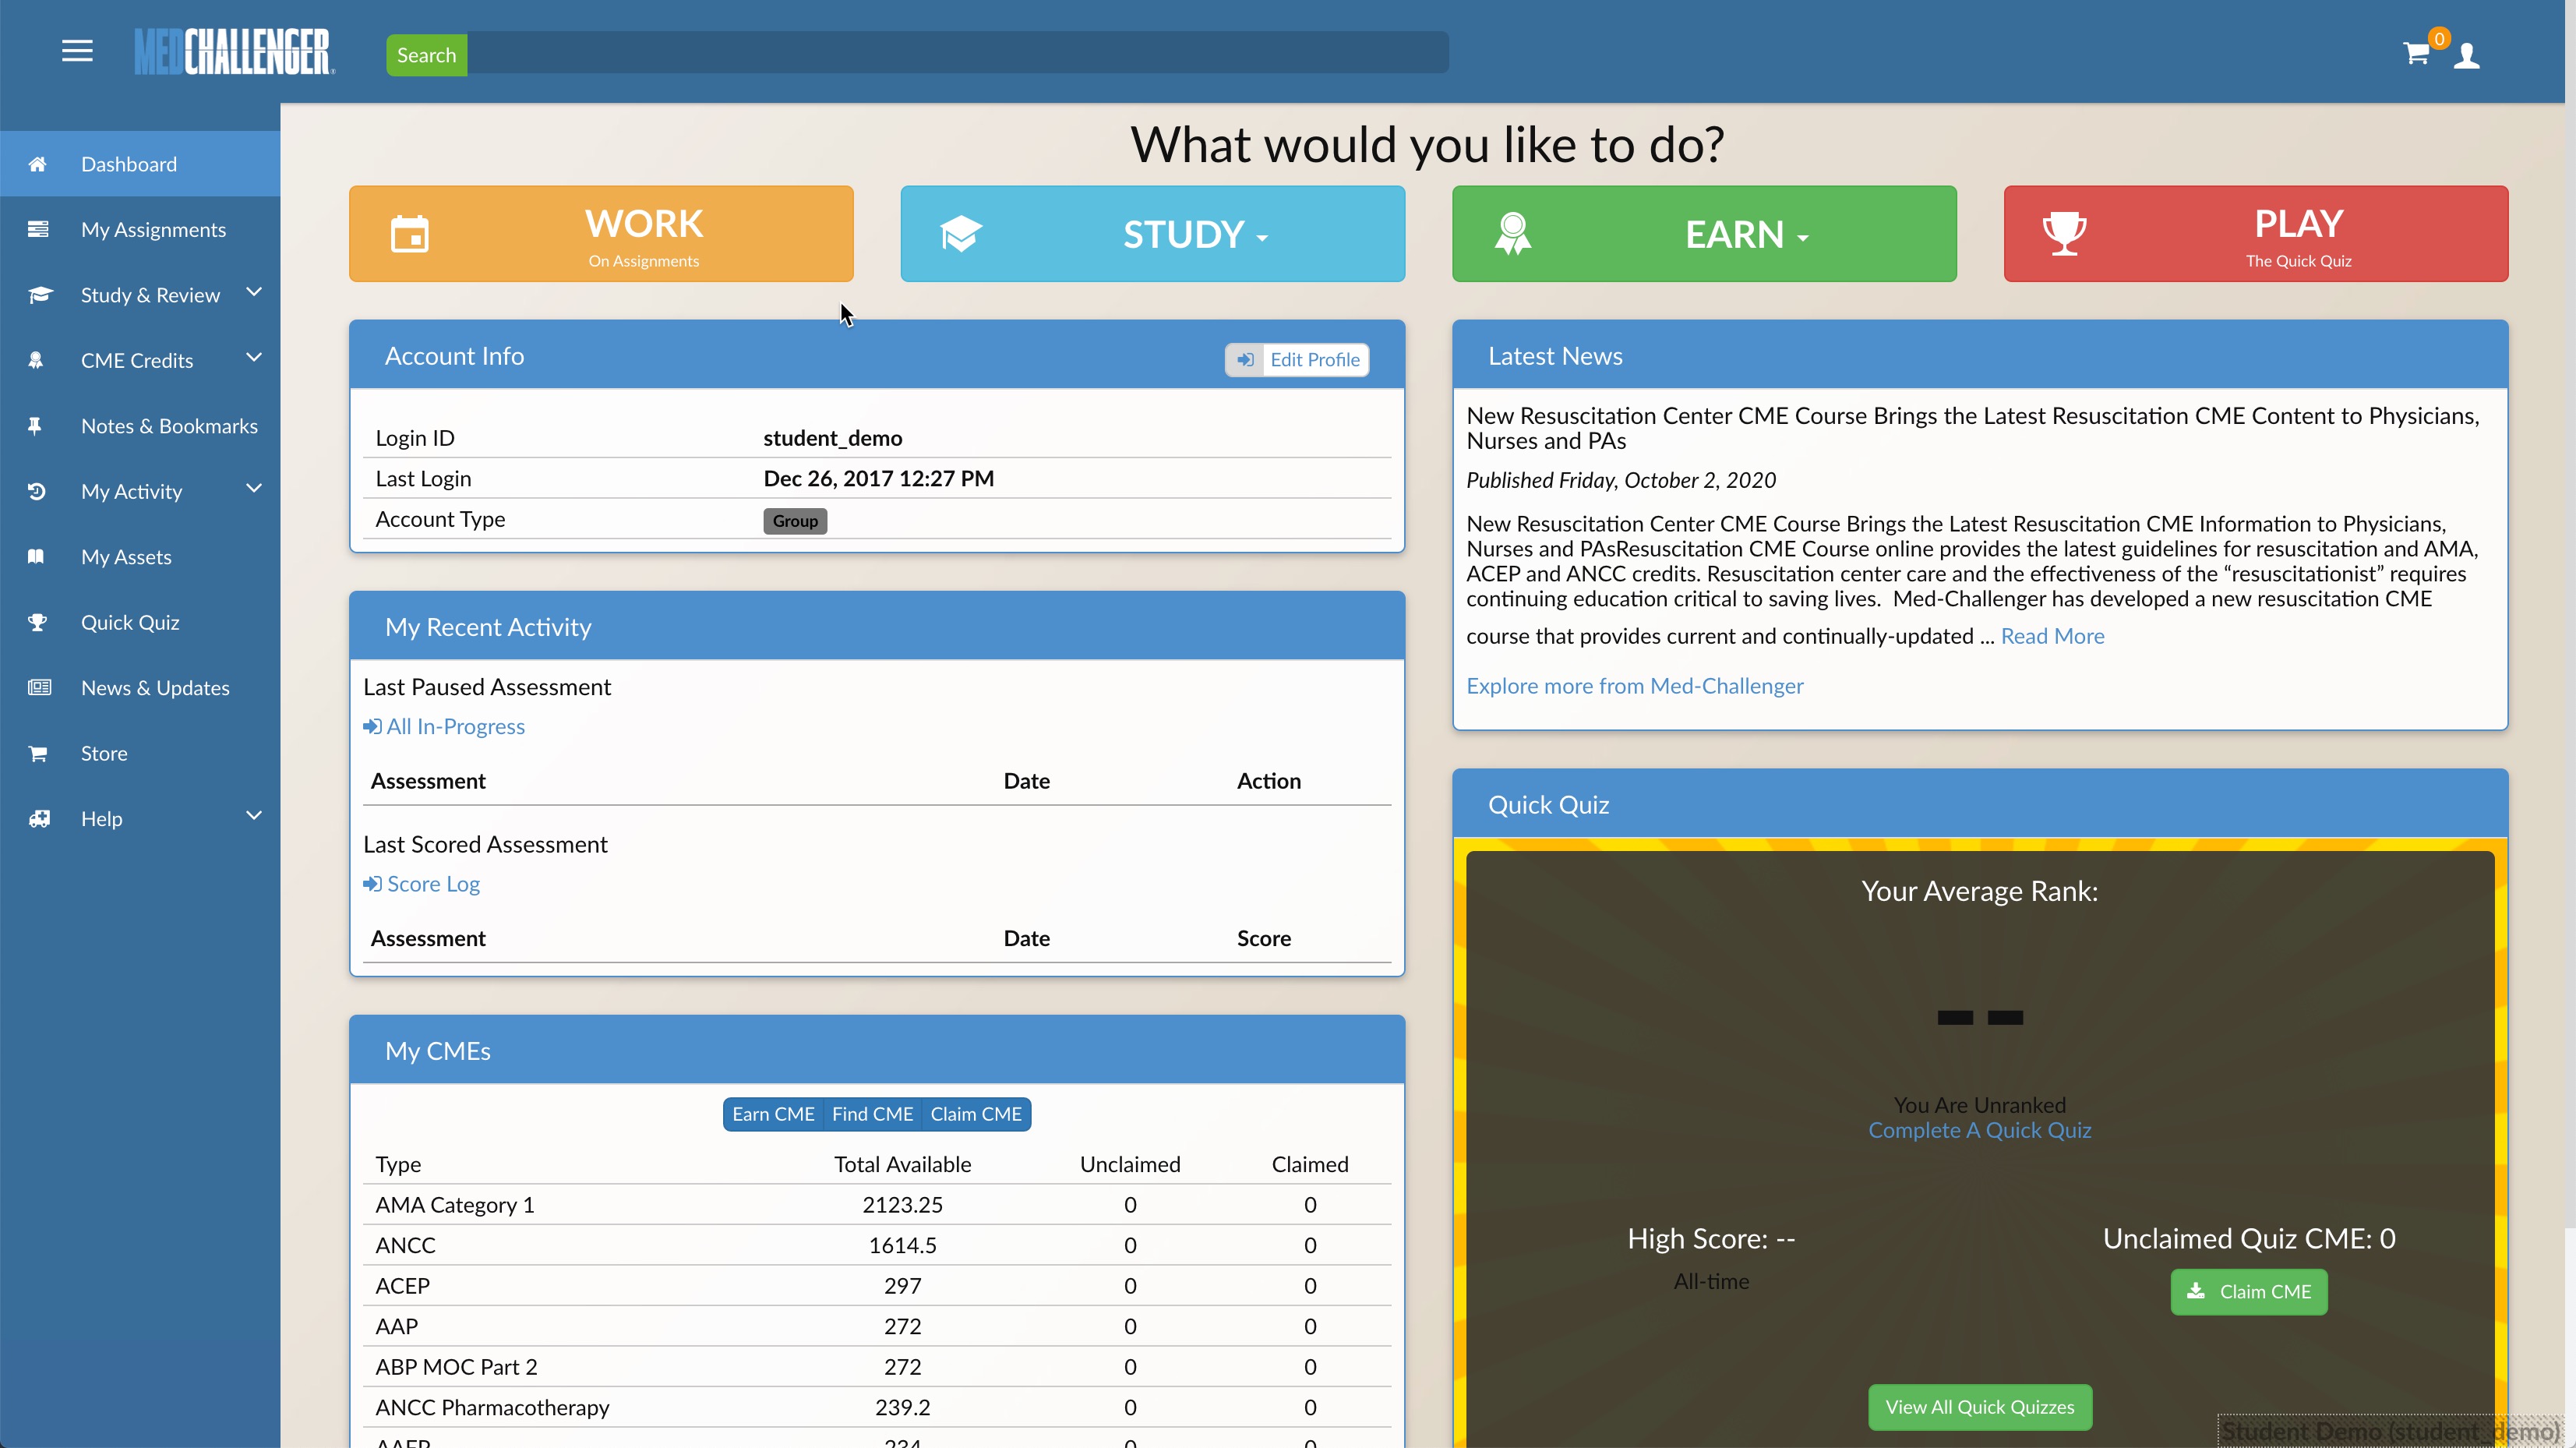This screenshot has height=1448, width=2576.
Task: Click the ANCC Pharmacotherapy row label
Action: (x=492, y=1407)
